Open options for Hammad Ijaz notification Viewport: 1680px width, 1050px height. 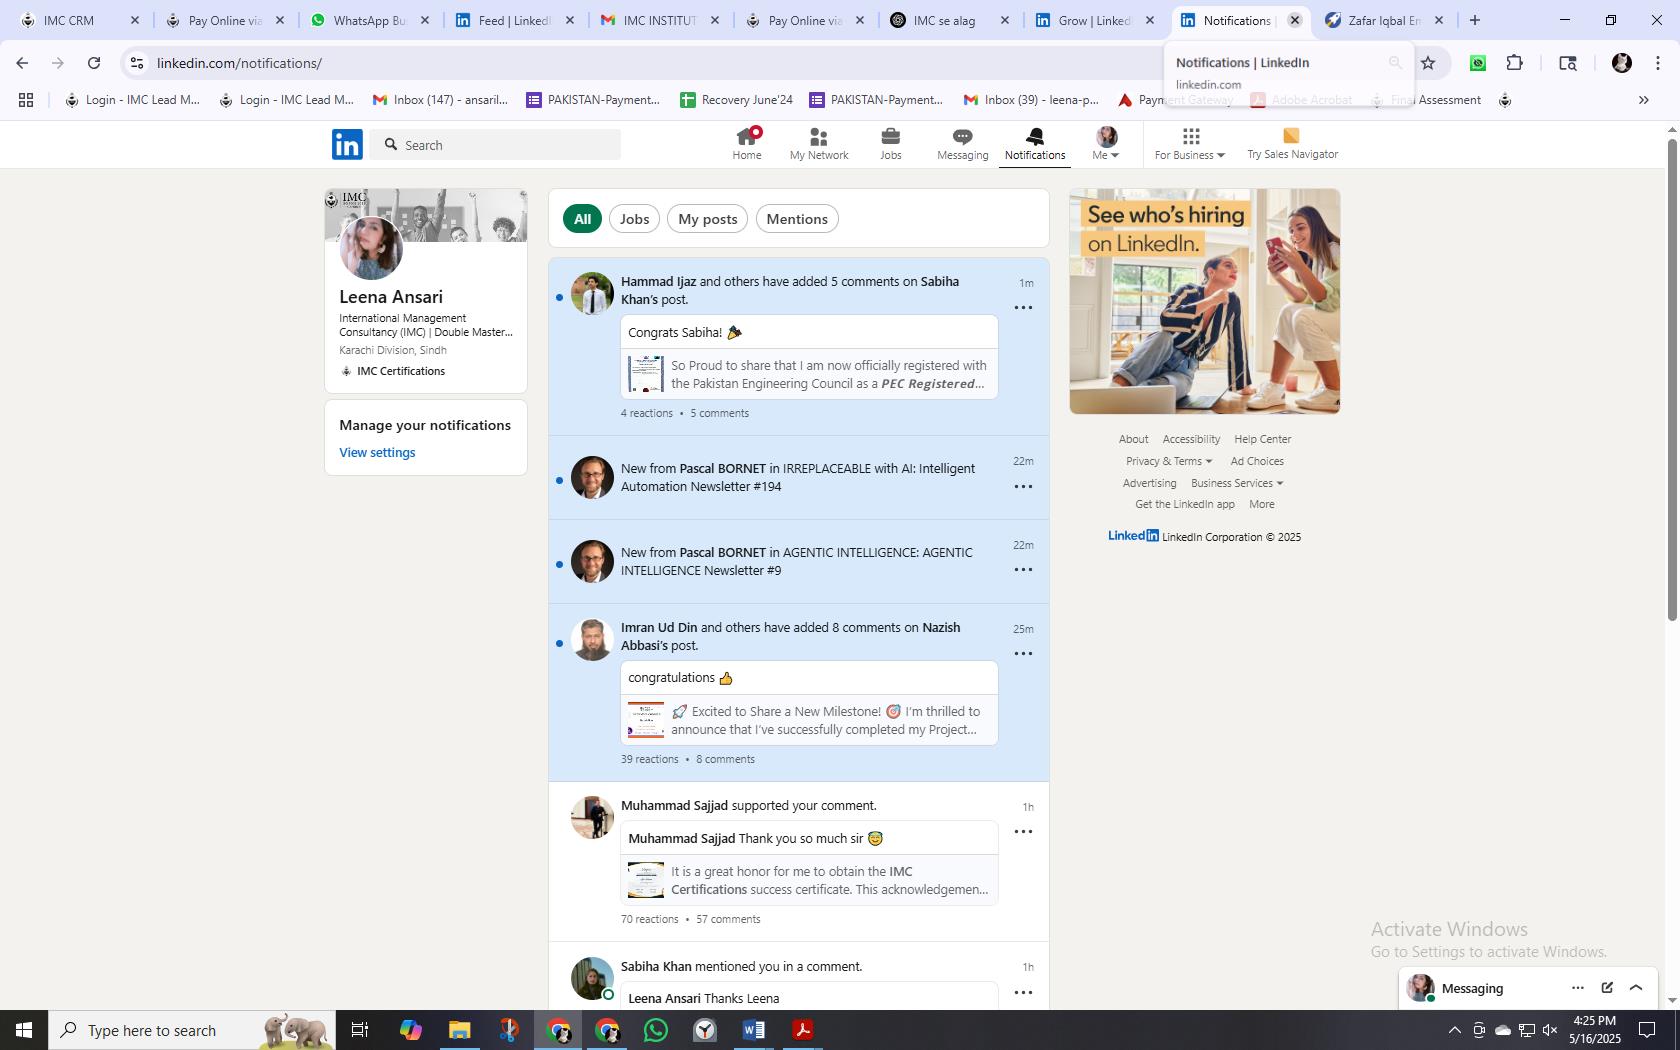coord(1023,308)
